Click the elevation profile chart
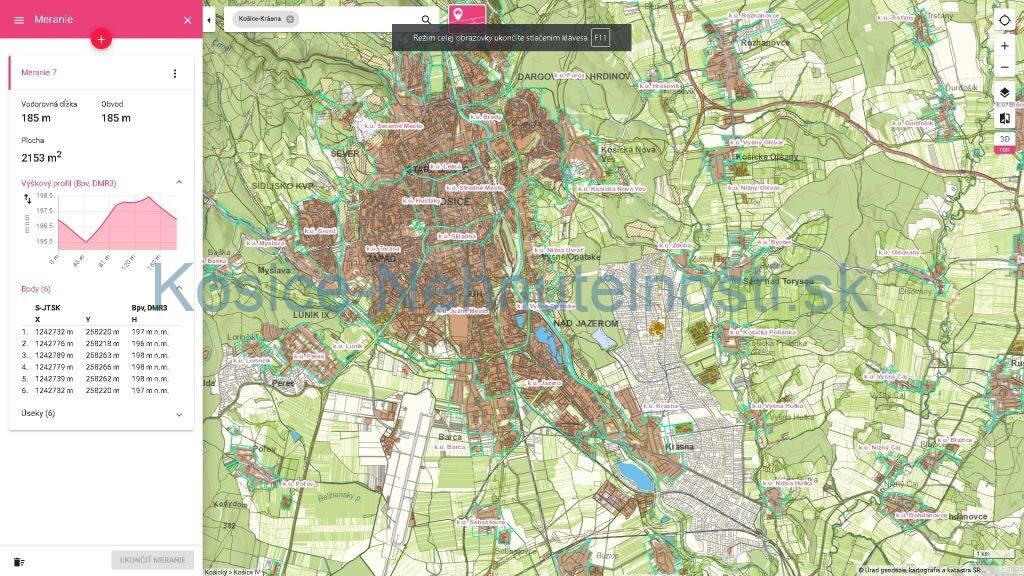The image size is (1024, 576). 118,222
